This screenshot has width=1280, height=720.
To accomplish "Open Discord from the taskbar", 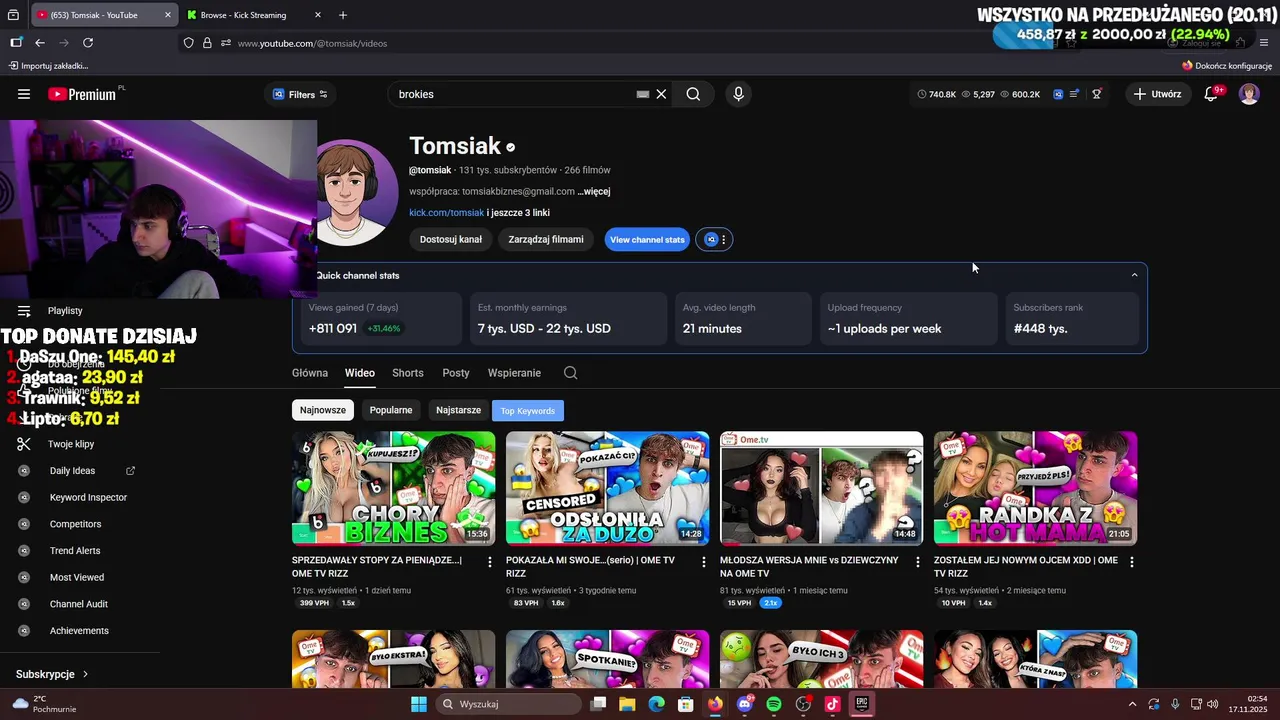I will (744, 704).
